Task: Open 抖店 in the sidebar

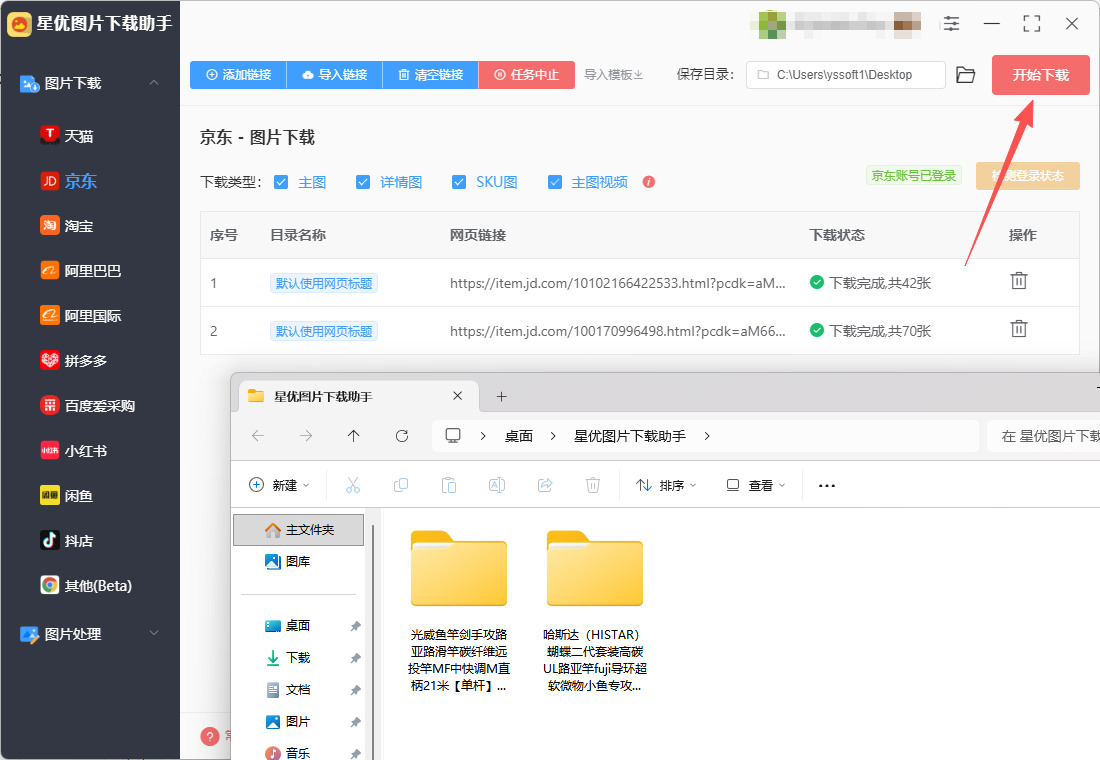Action: coord(67,540)
